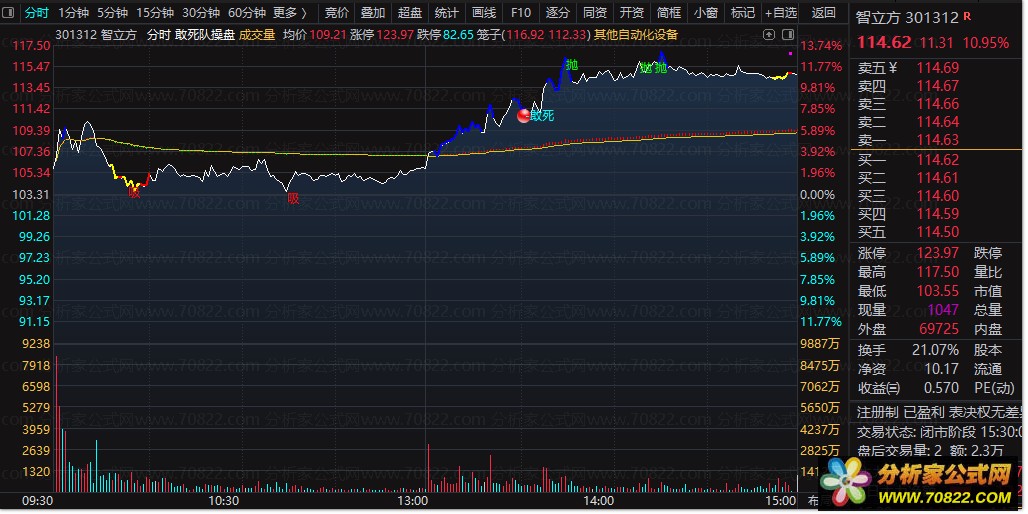The height and width of the screenshot is (514, 1028).
Task: Select the 5分钟 period tab
Action: pyautogui.click(x=112, y=12)
